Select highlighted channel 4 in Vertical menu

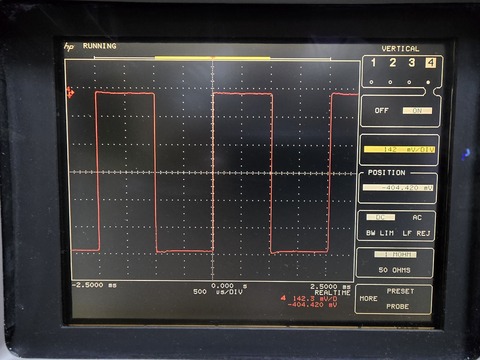point(430,63)
